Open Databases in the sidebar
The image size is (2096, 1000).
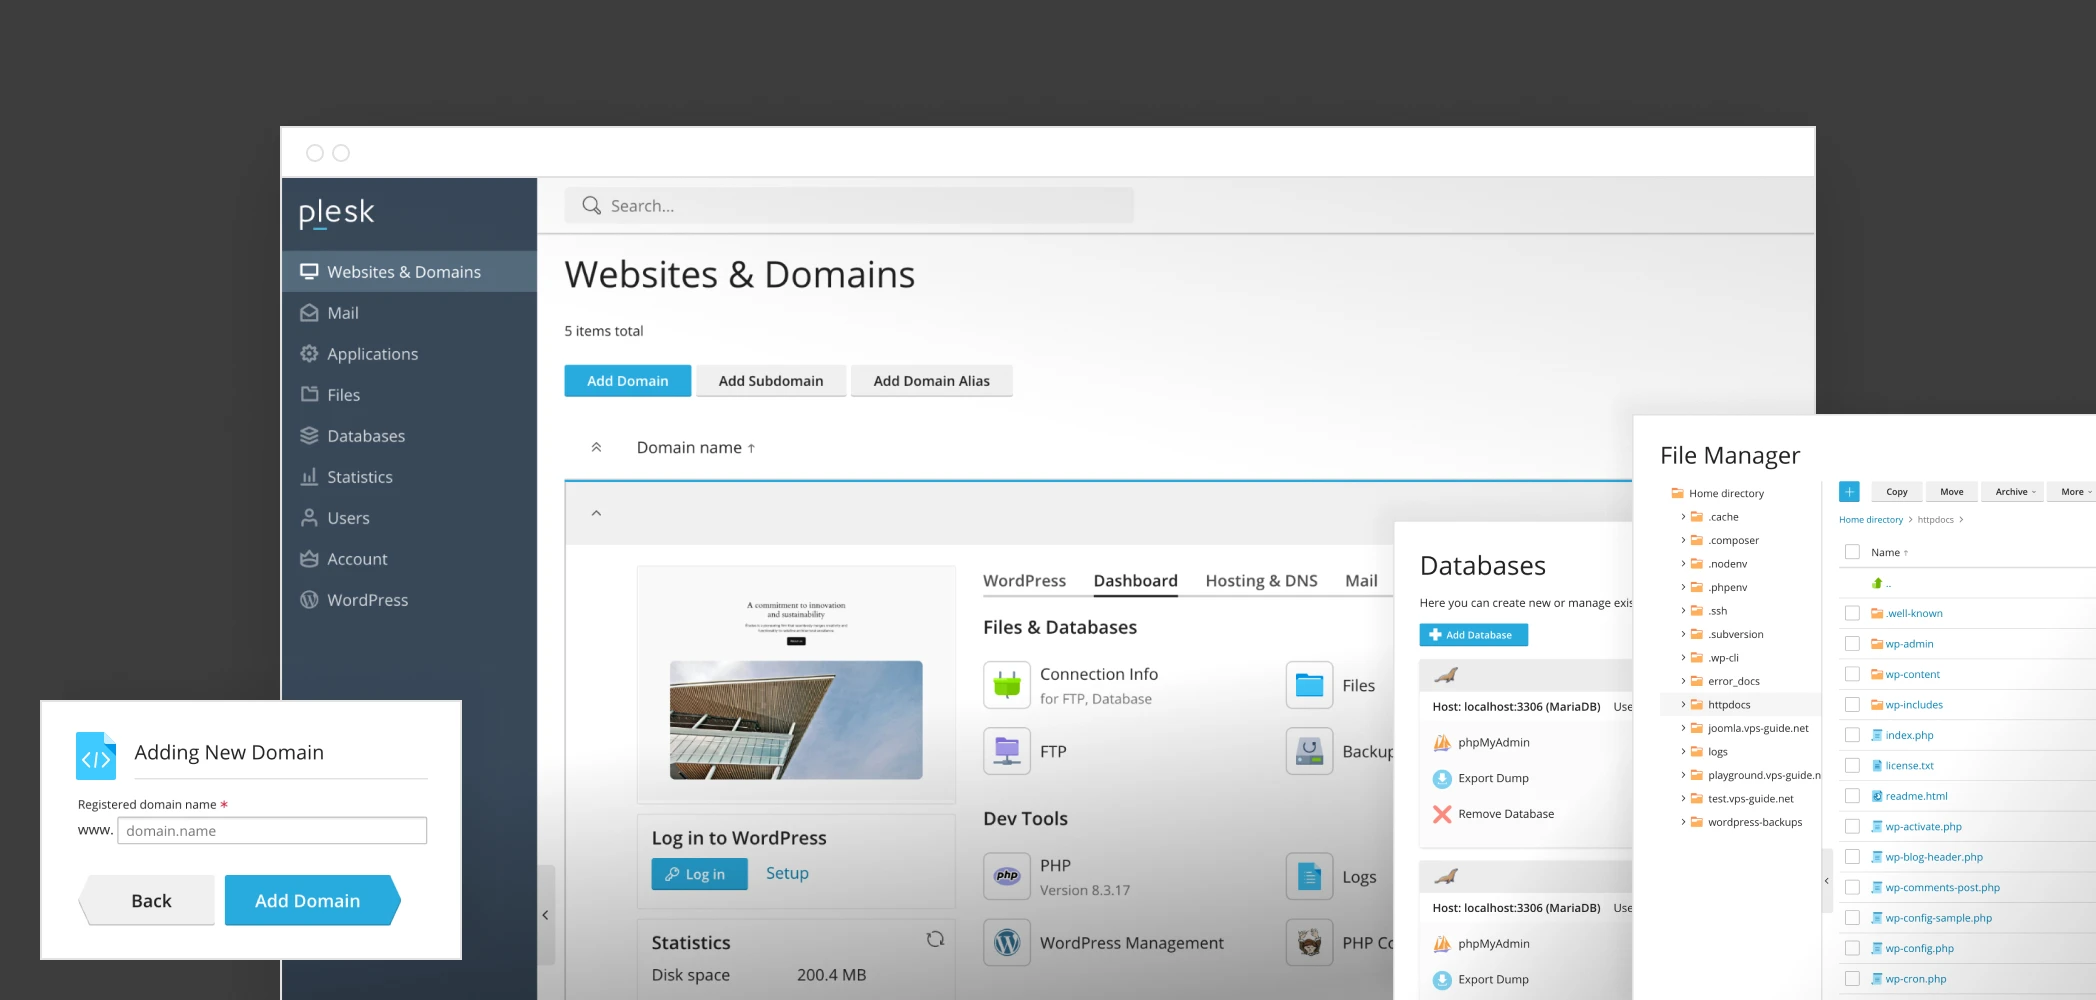pyautogui.click(x=408, y=436)
